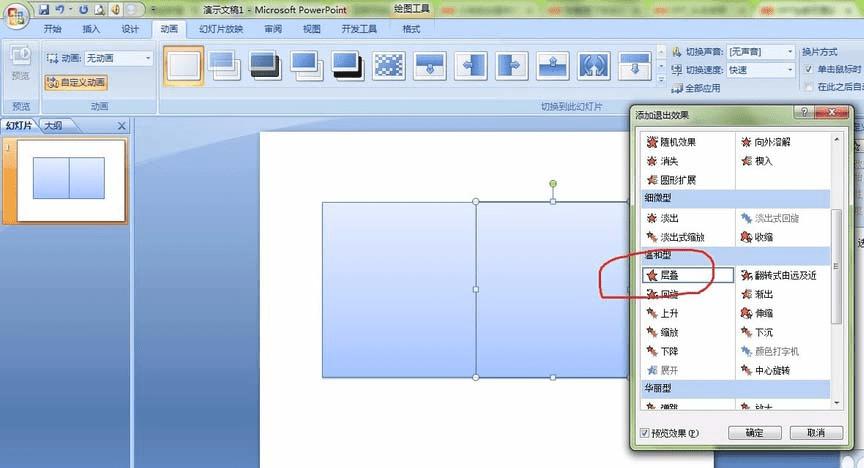864x468 pixels.
Task: Choose the 淡出式缩放 exit effect
Action: tap(675, 237)
